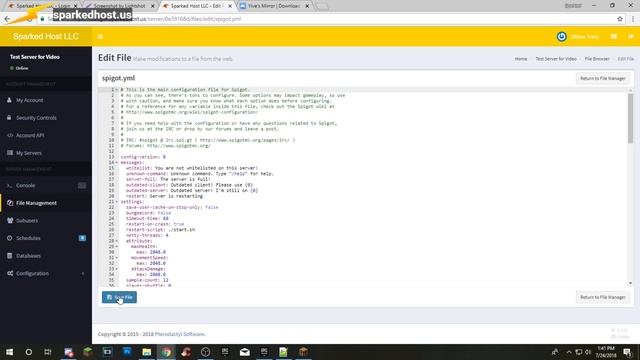Click the Schedules clock icon
This screenshot has width=640, height=360.
10,238
